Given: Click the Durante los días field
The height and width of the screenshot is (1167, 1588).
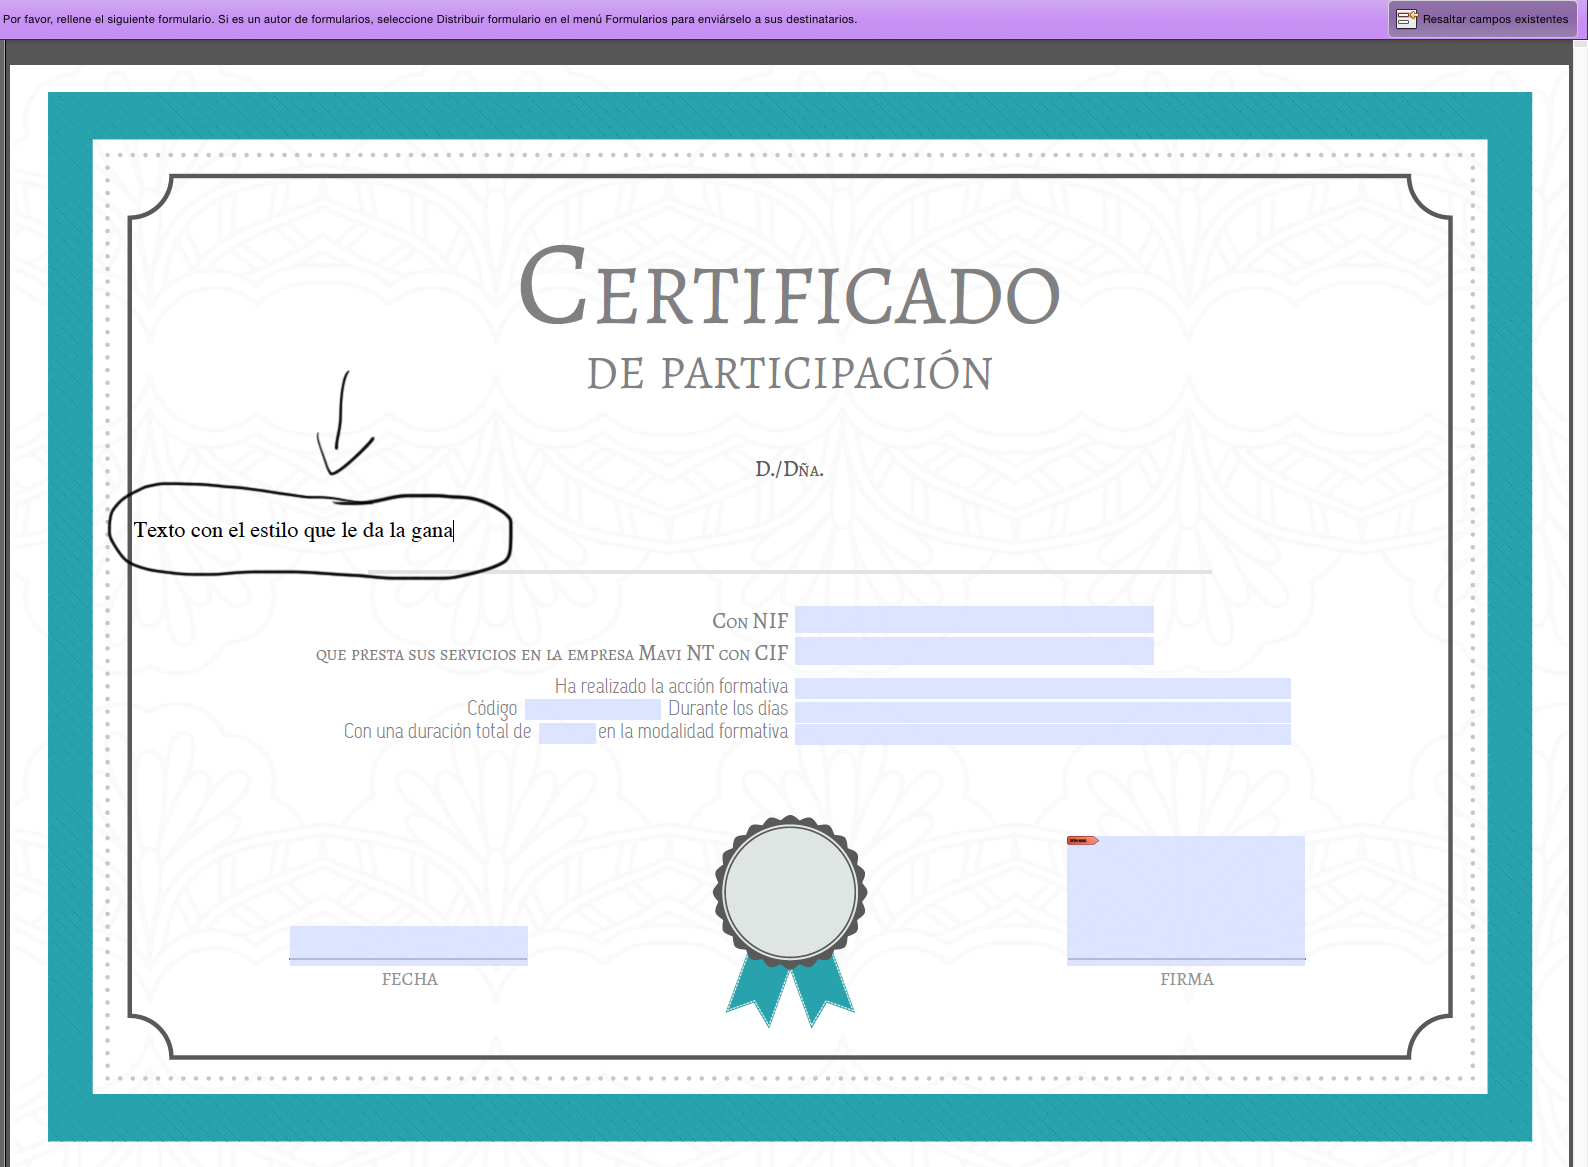Looking at the screenshot, I should click(x=1043, y=711).
